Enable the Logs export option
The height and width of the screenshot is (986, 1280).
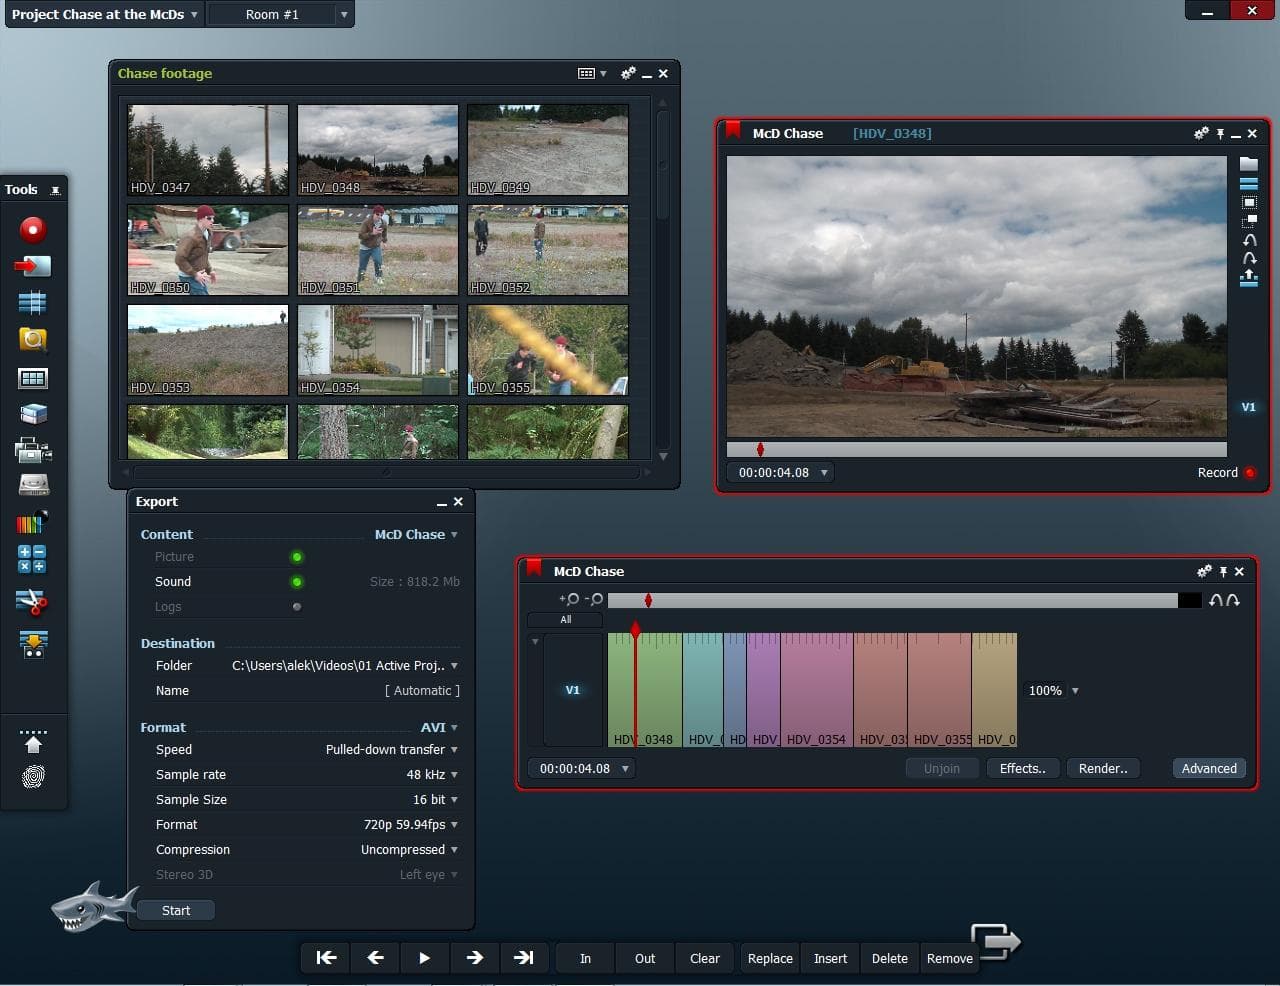[297, 607]
